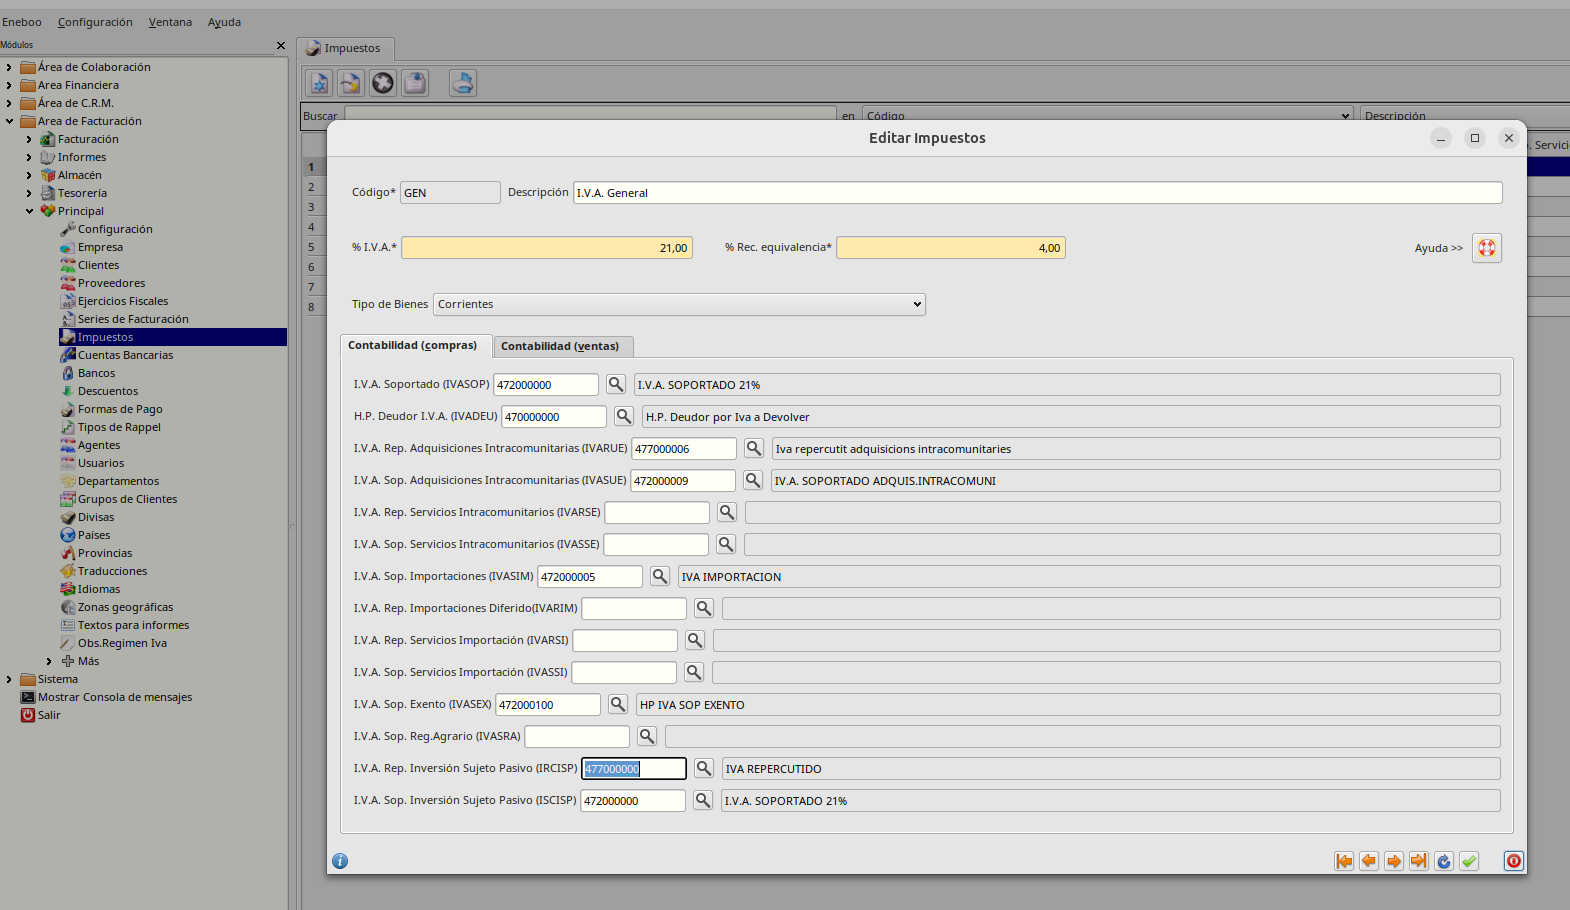Image resolution: width=1570 pixels, height=910 pixels.
Task: Collapse Área de Facturación tree node
Action: (9, 121)
